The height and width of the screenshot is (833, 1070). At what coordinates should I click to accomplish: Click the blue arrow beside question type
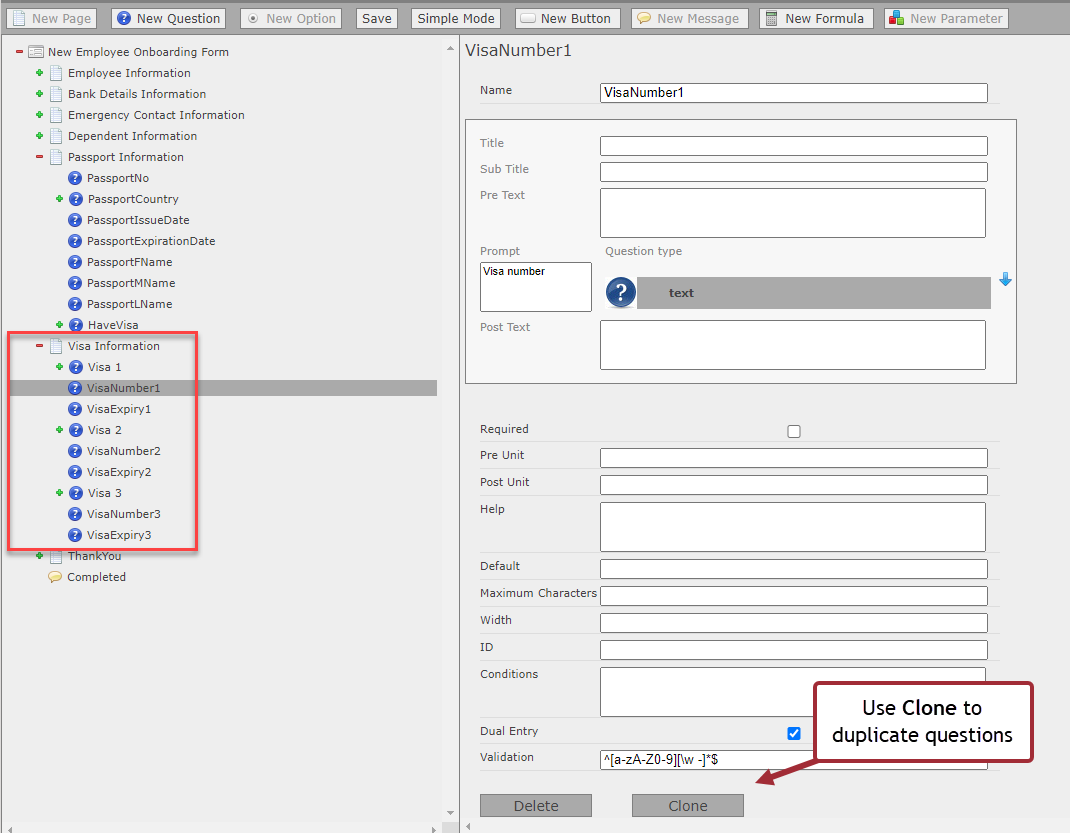(1005, 280)
